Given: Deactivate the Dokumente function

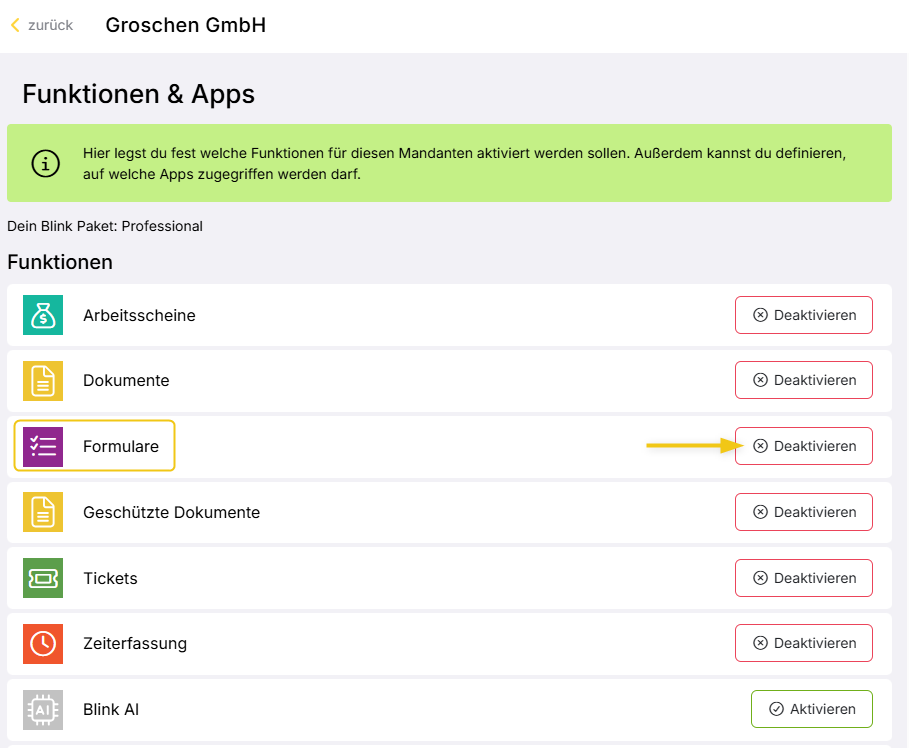Looking at the screenshot, I should [x=803, y=380].
